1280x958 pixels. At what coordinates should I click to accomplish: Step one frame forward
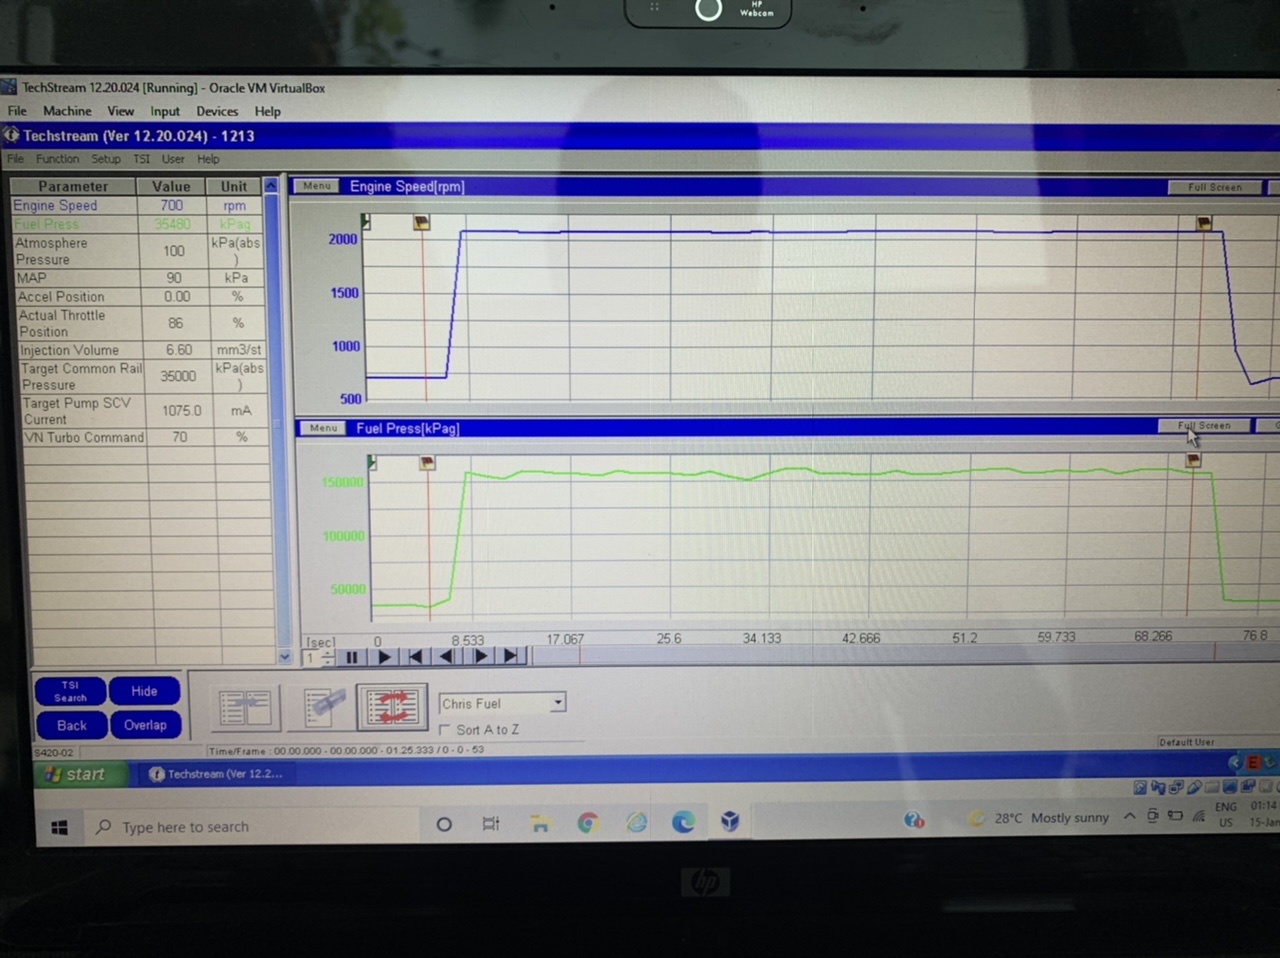480,657
